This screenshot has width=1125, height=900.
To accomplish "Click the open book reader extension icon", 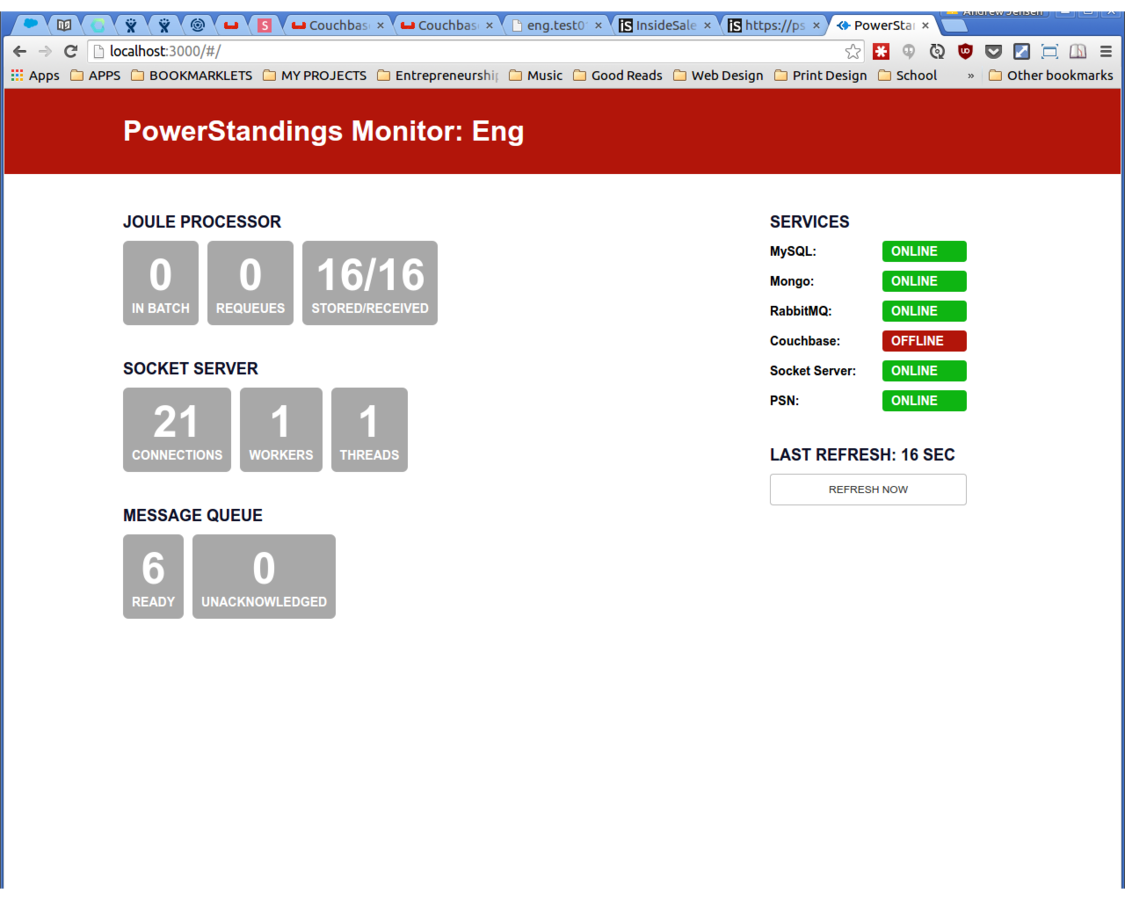I will pyautogui.click(x=1078, y=51).
